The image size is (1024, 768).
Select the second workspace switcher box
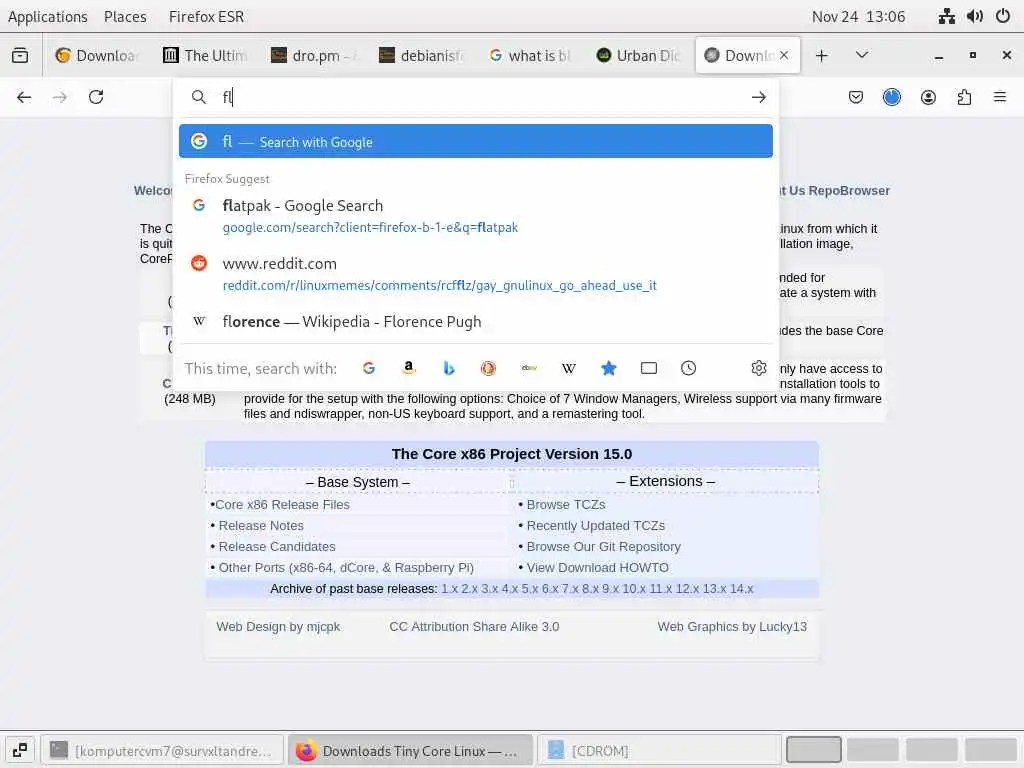click(x=872, y=750)
